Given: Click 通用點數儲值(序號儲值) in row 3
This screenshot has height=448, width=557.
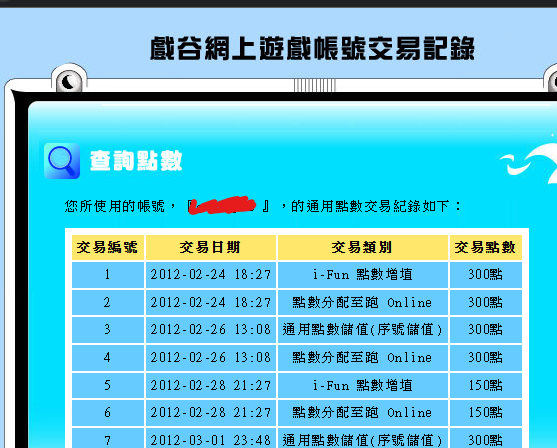Looking at the screenshot, I should [363, 330].
